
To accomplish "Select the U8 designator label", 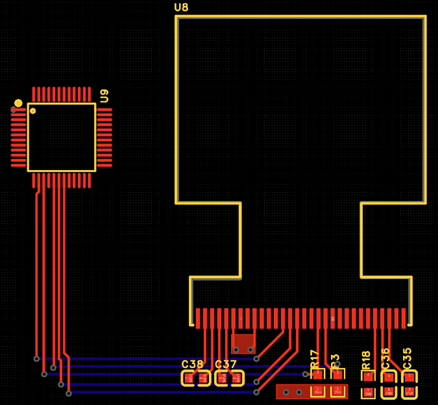I will [x=181, y=7].
